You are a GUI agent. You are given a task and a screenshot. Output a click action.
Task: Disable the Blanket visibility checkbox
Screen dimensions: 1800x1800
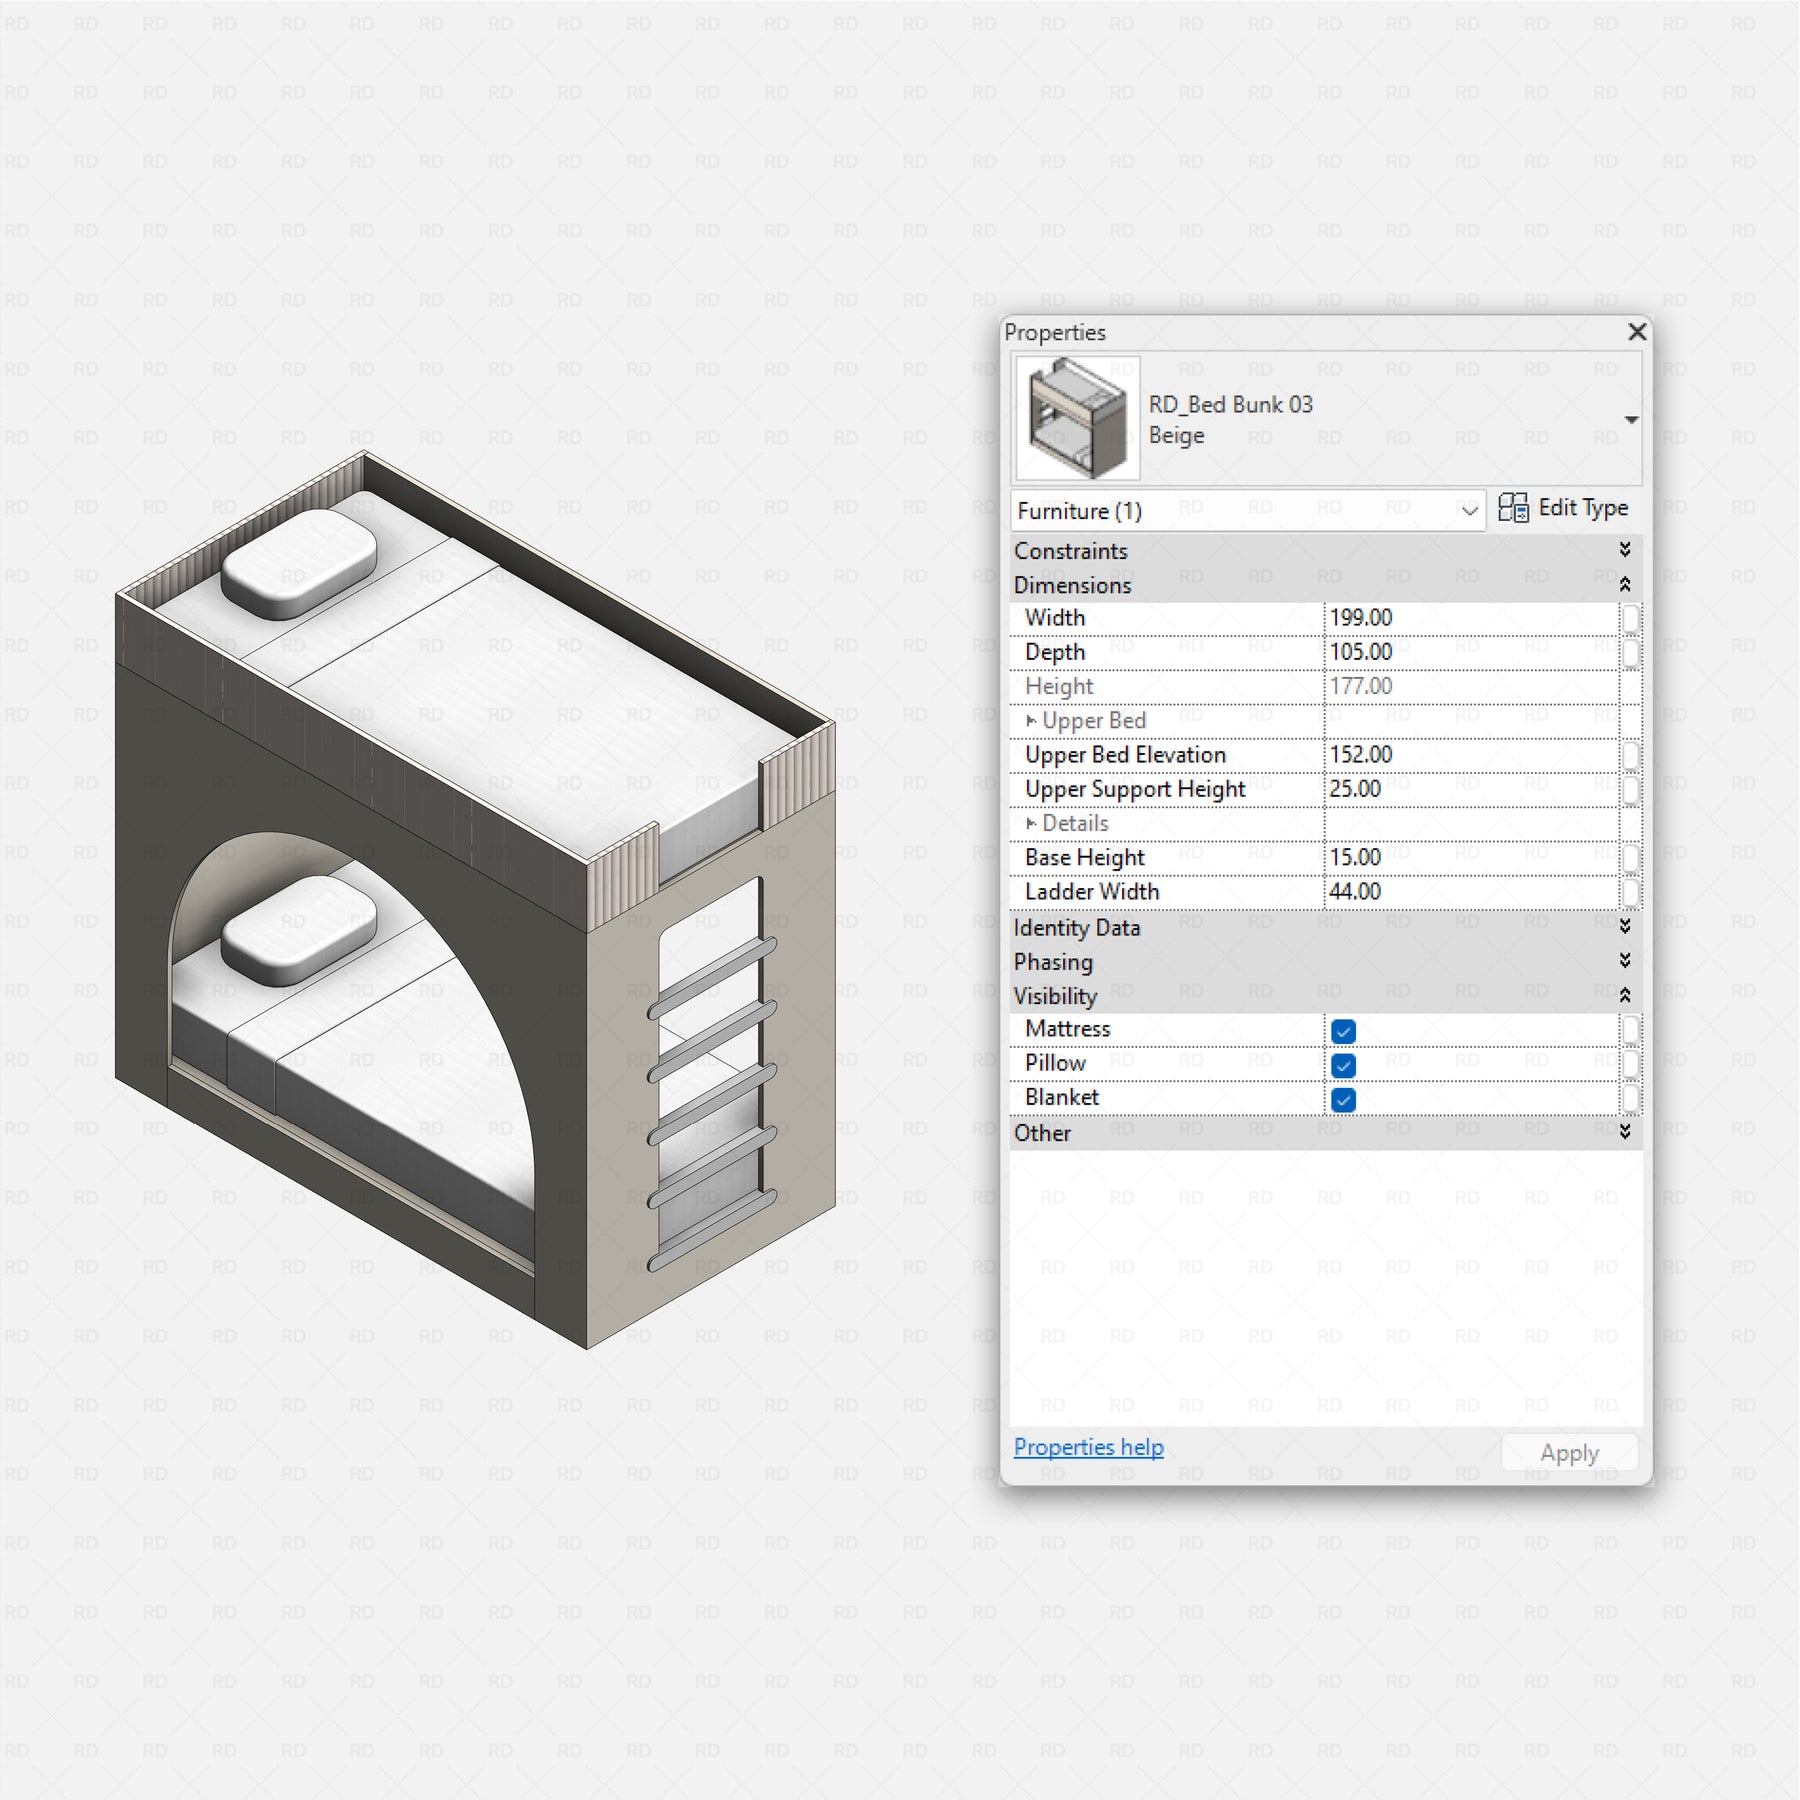(1343, 1100)
